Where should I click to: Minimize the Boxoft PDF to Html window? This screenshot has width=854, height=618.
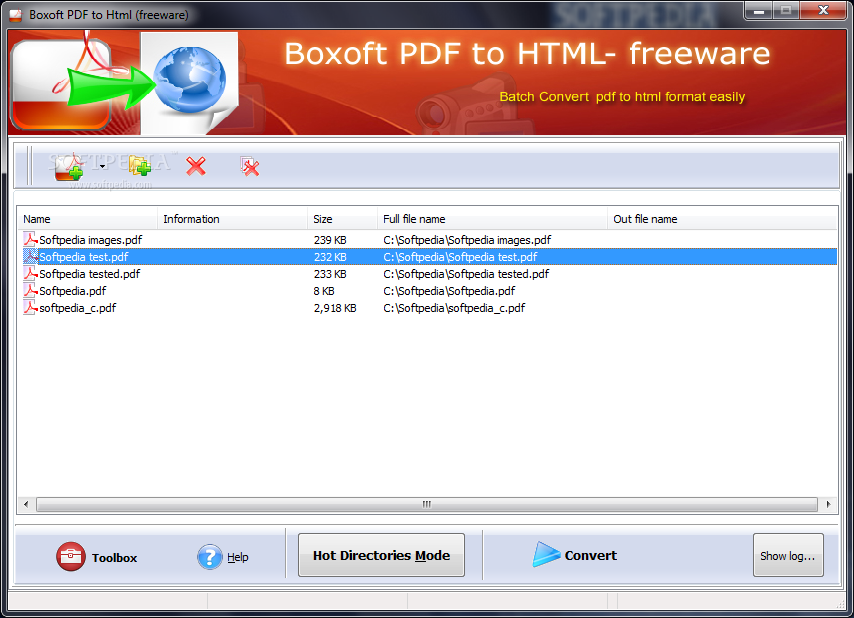pos(759,10)
